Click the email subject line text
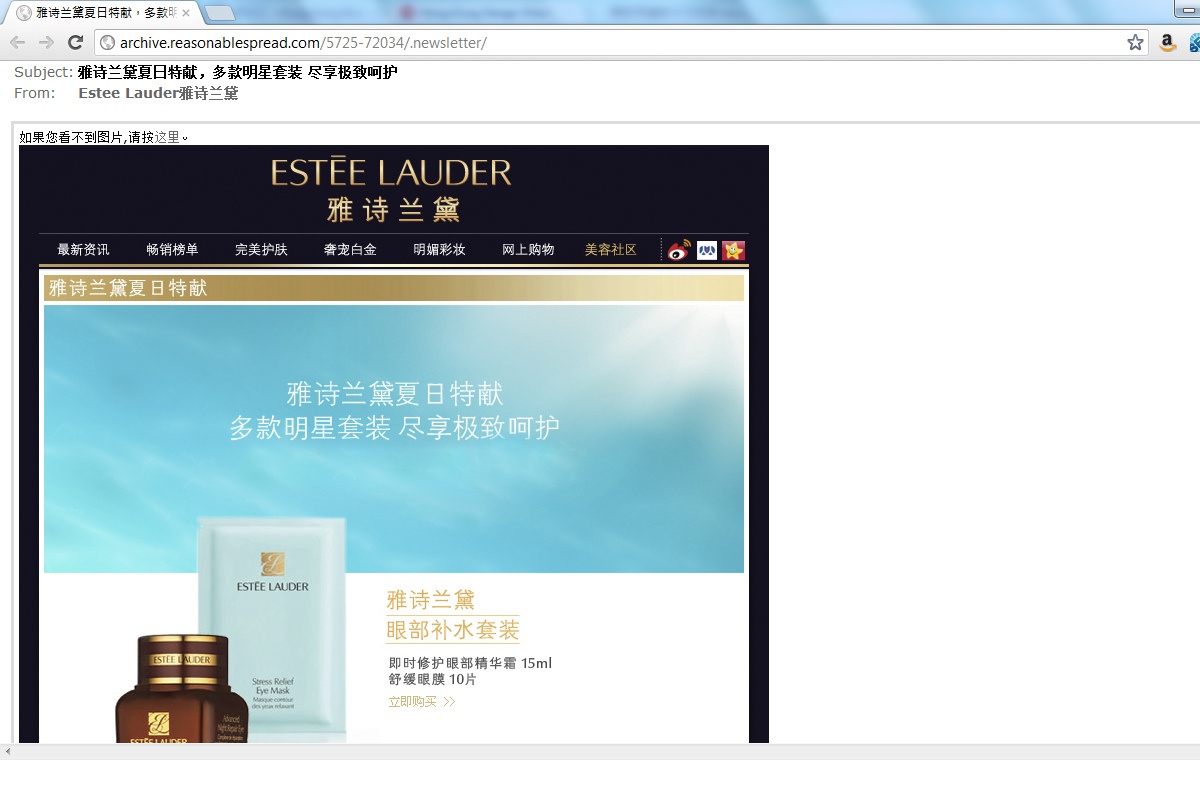Image resolution: width=1200 pixels, height=800 pixels. click(237, 72)
